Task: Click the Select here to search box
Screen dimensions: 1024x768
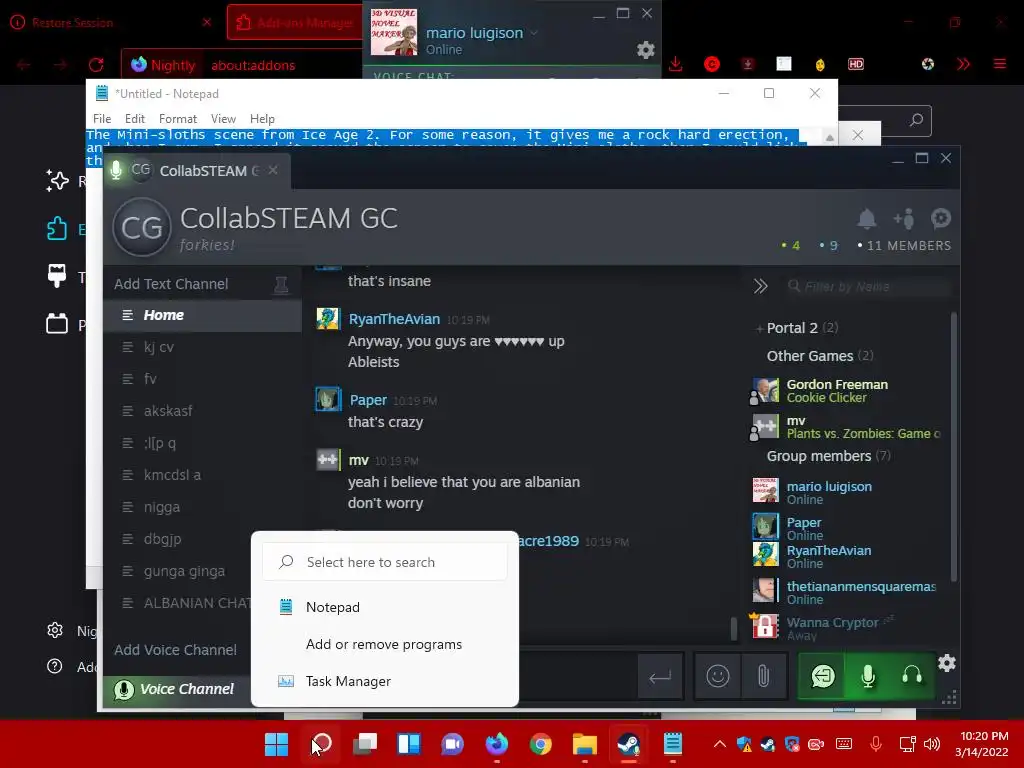Action: point(385,562)
